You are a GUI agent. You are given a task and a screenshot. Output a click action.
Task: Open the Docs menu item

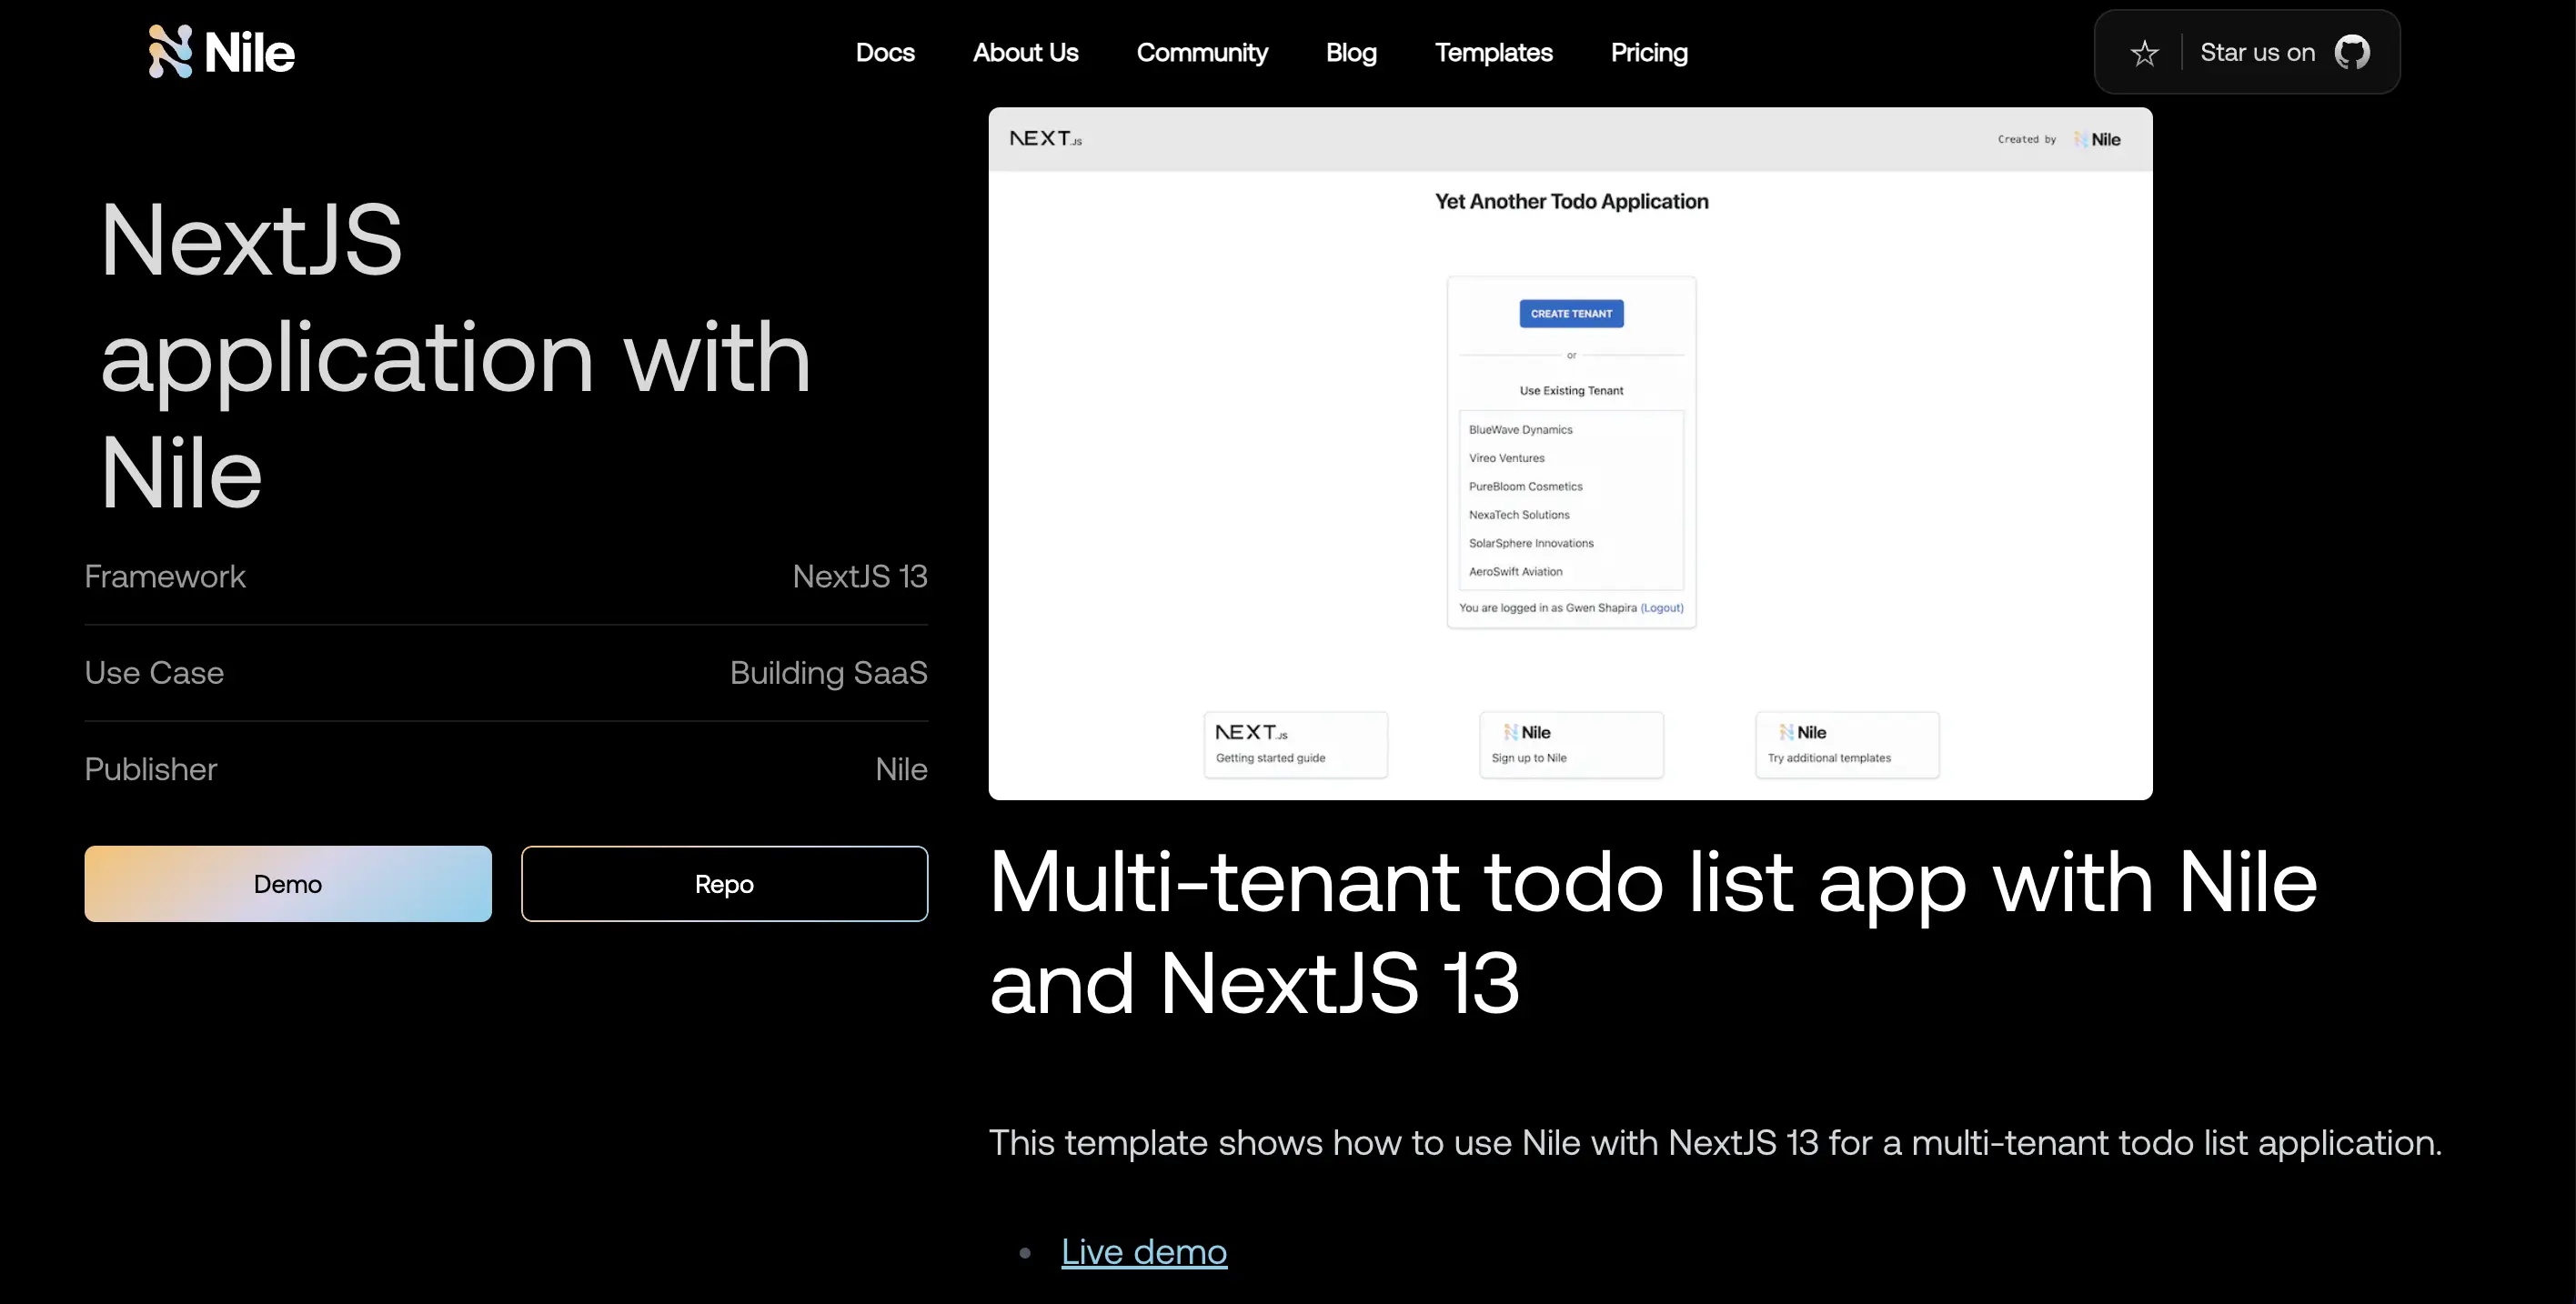[885, 52]
